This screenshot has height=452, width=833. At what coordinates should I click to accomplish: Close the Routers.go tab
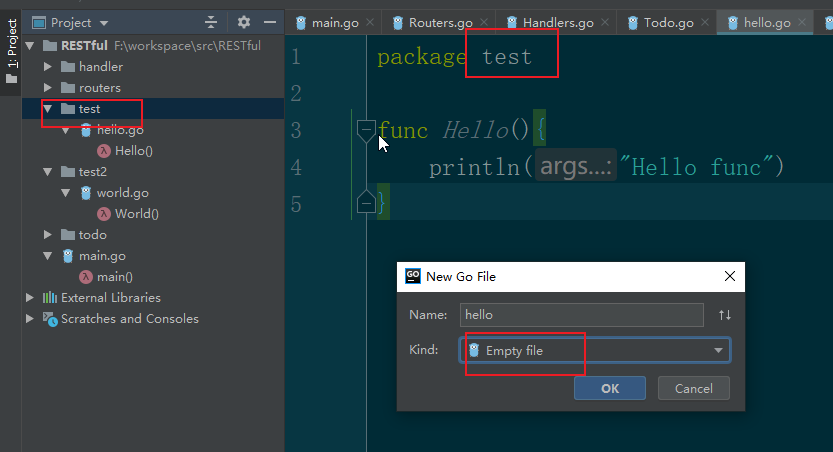click(484, 22)
